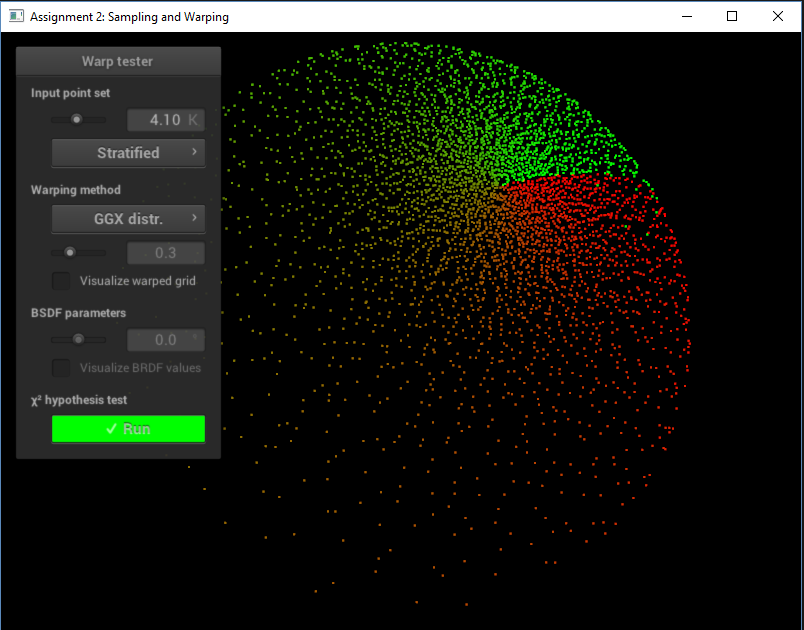This screenshot has width=804, height=630.
Task: Close the Sampling and Warping window
Action: [778, 16]
